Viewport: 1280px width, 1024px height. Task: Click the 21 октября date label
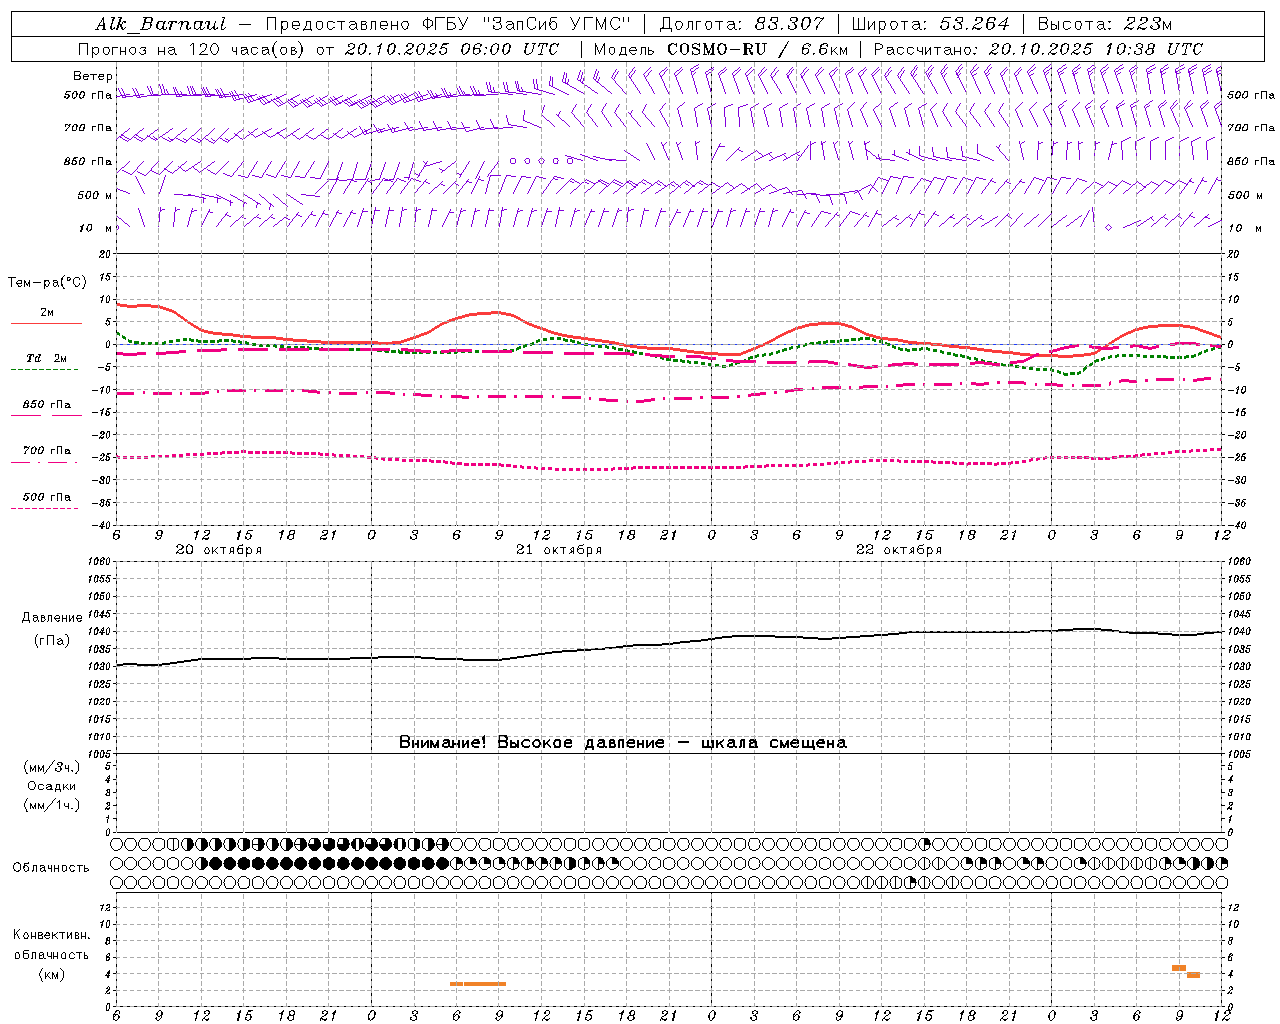559,550
